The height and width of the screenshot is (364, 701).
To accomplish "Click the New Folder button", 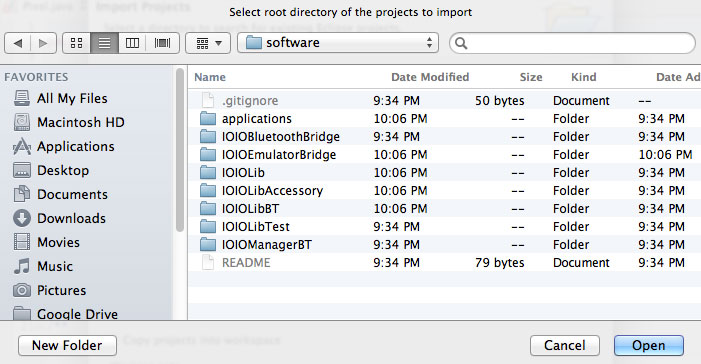I will [68, 345].
